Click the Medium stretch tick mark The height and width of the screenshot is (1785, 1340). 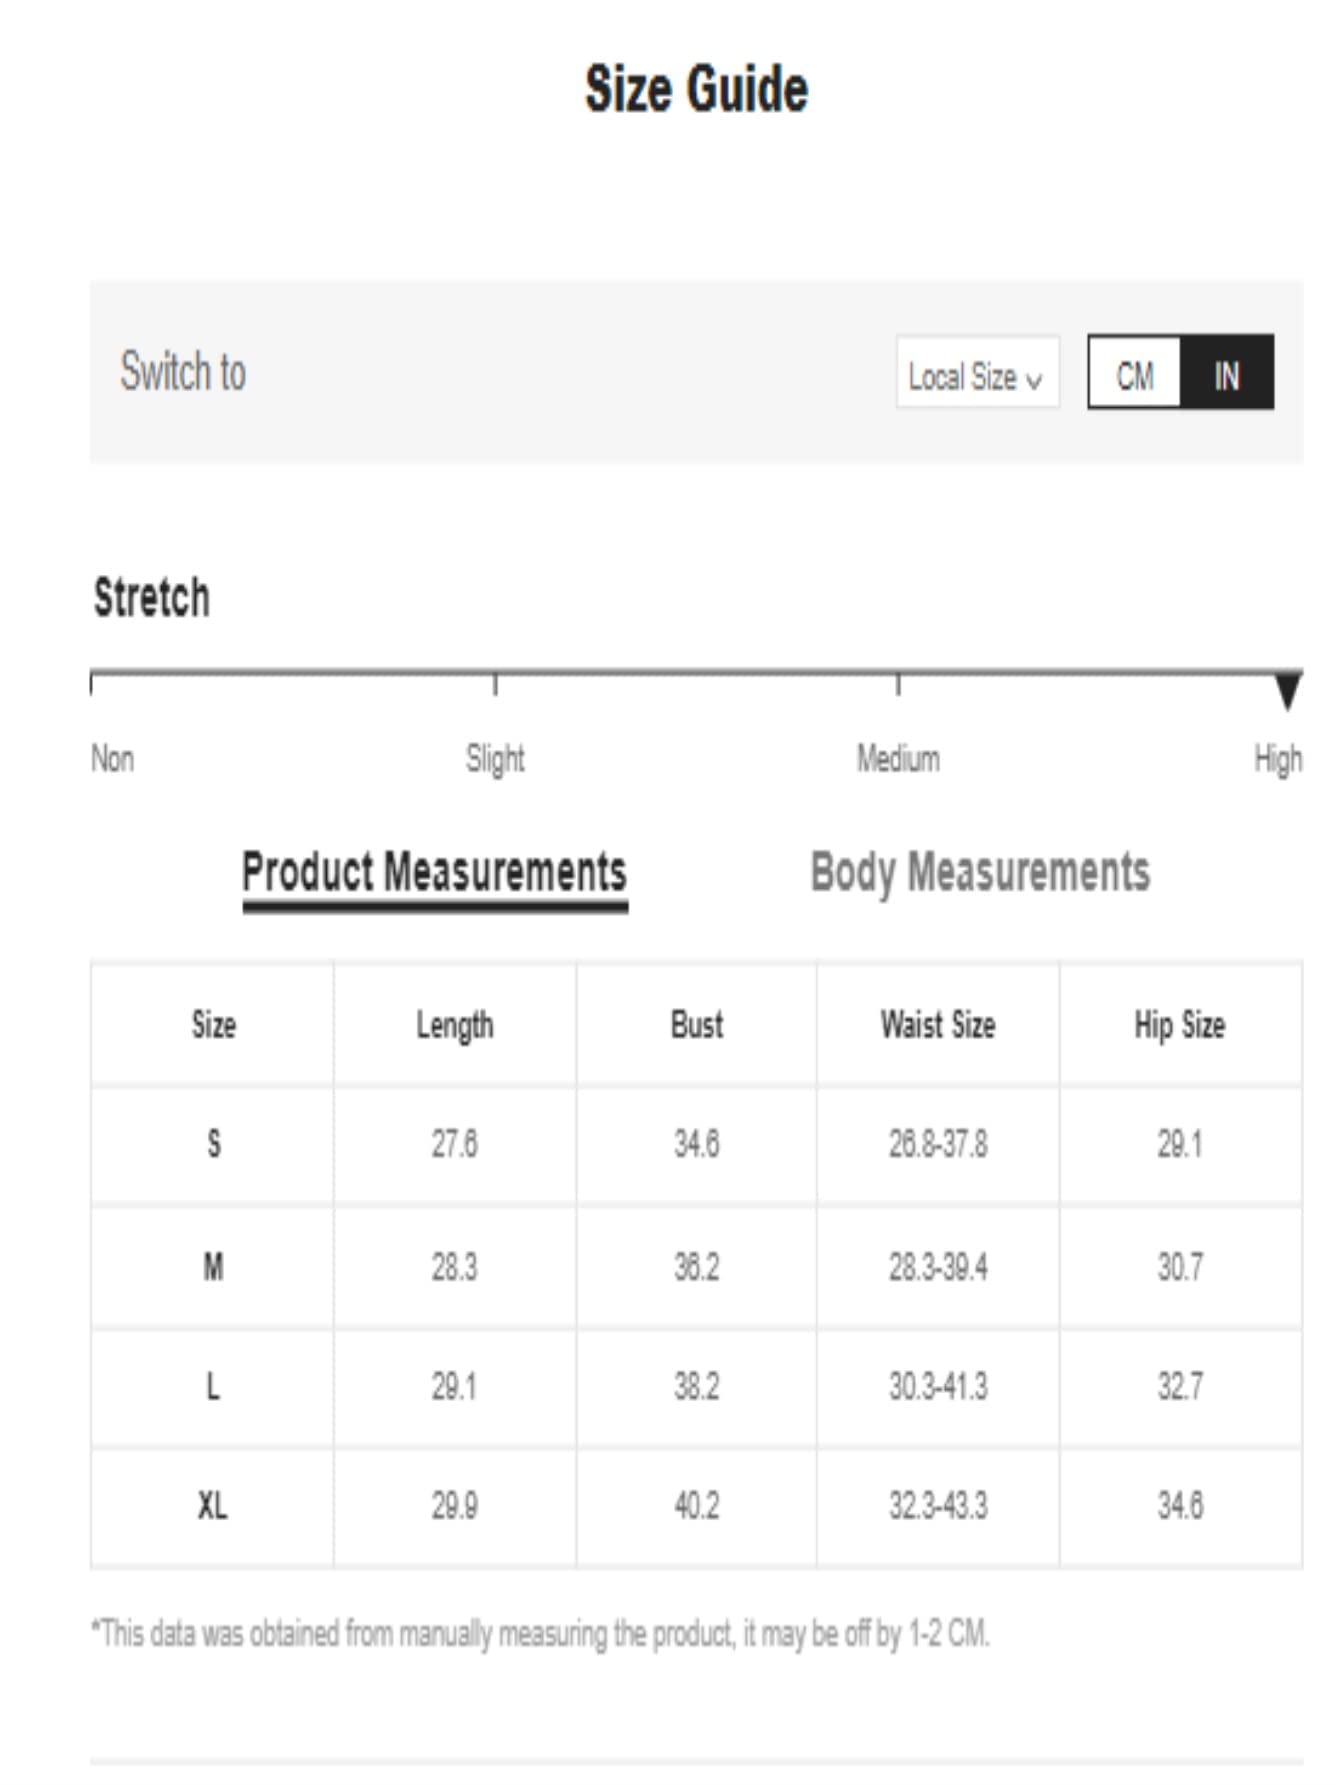click(x=898, y=684)
